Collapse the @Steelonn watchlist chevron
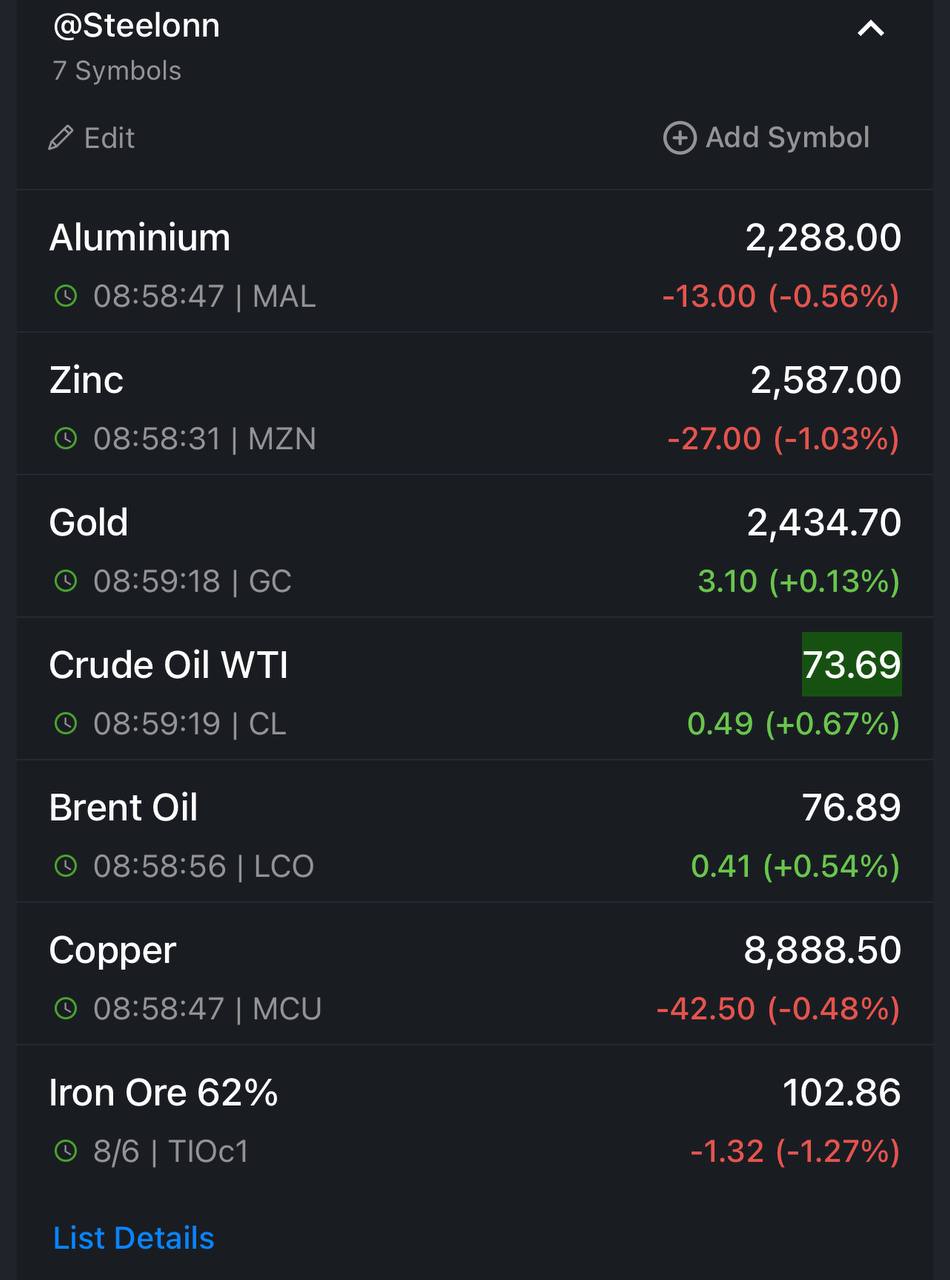Image resolution: width=950 pixels, height=1280 pixels. pos(871,29)
